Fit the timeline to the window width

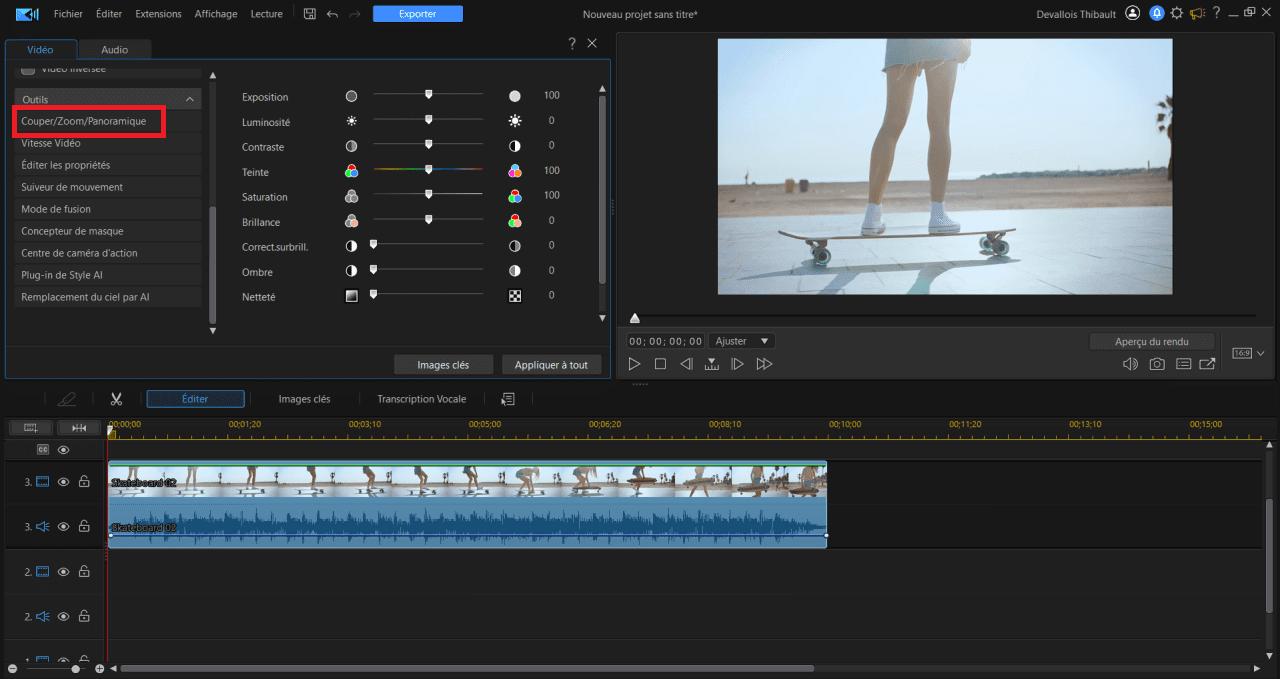point(80,428)
